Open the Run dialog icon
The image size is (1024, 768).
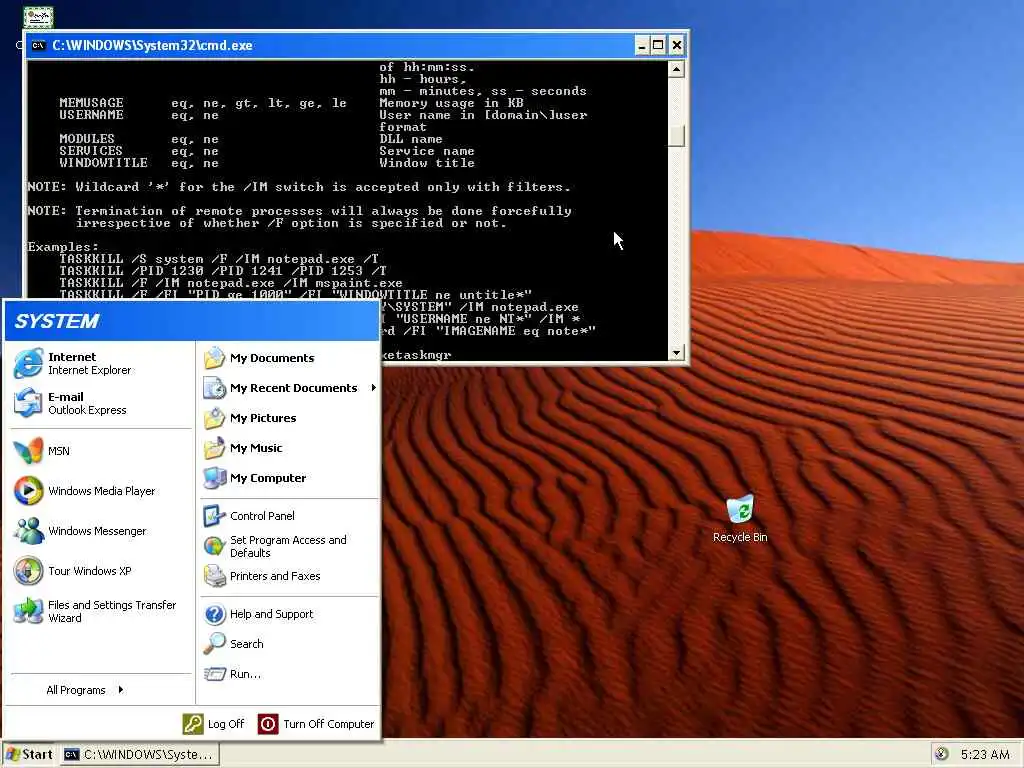tap(214, 674)
